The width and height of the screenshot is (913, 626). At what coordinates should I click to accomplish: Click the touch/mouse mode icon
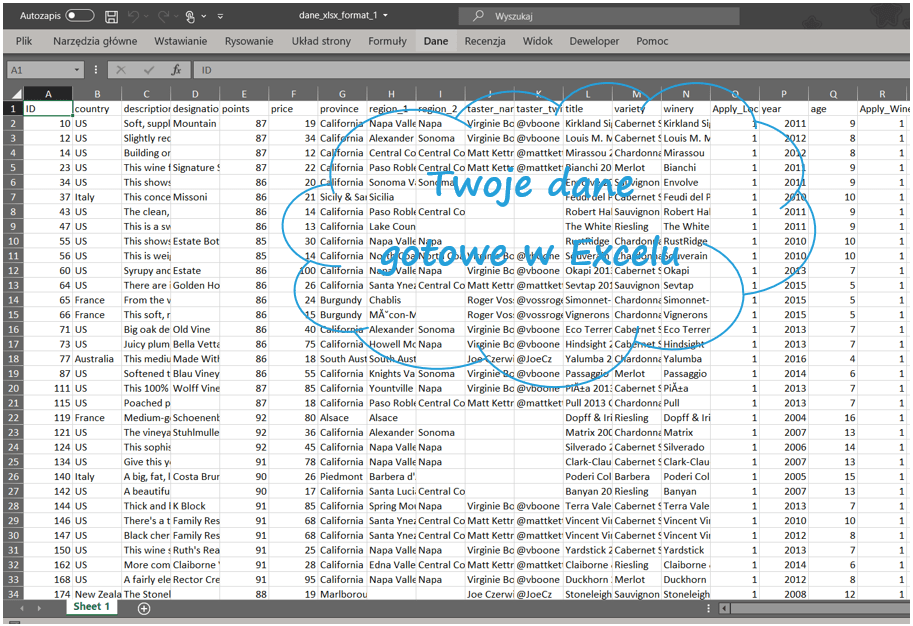(191, 17)
